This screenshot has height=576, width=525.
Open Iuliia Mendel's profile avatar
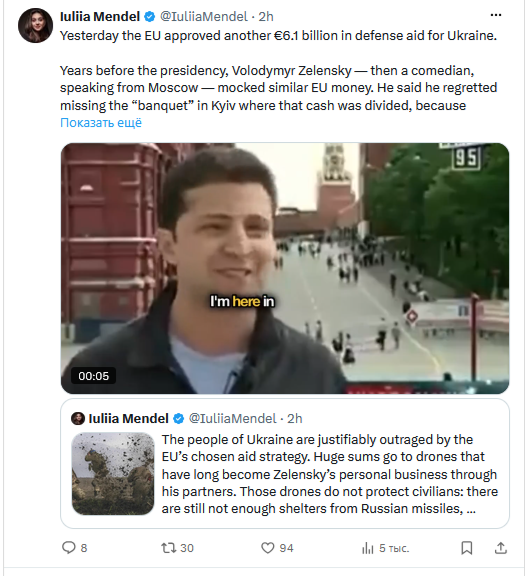coord(35,25)
